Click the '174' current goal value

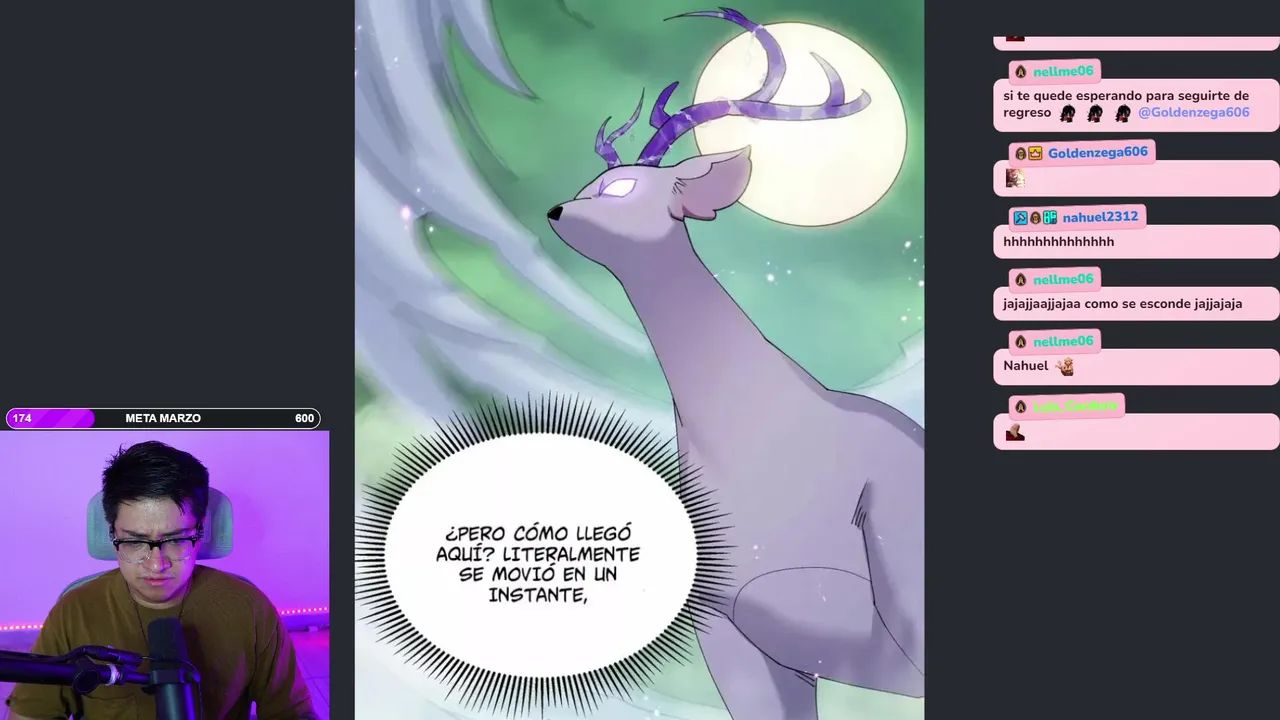22,418
